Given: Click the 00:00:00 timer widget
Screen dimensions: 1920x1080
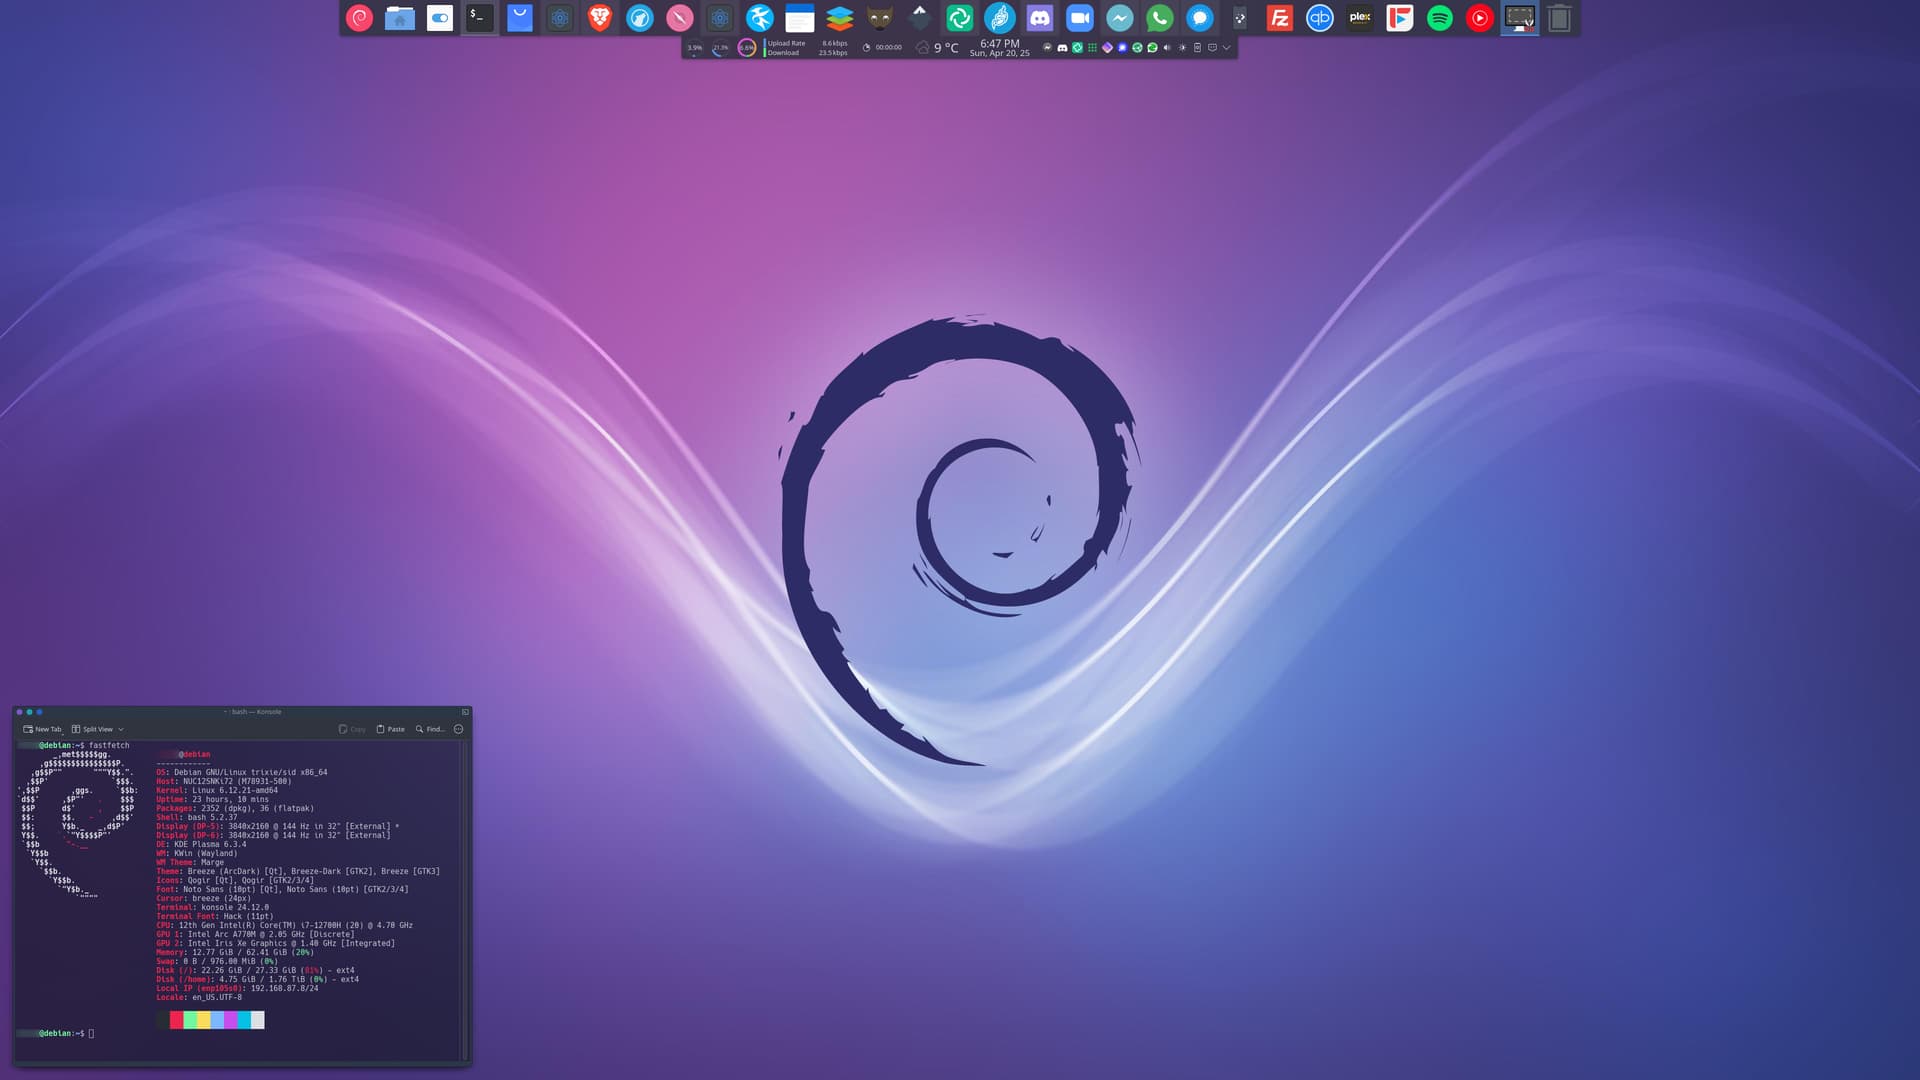Looking at the screenshot, I should tap(881, 47).
